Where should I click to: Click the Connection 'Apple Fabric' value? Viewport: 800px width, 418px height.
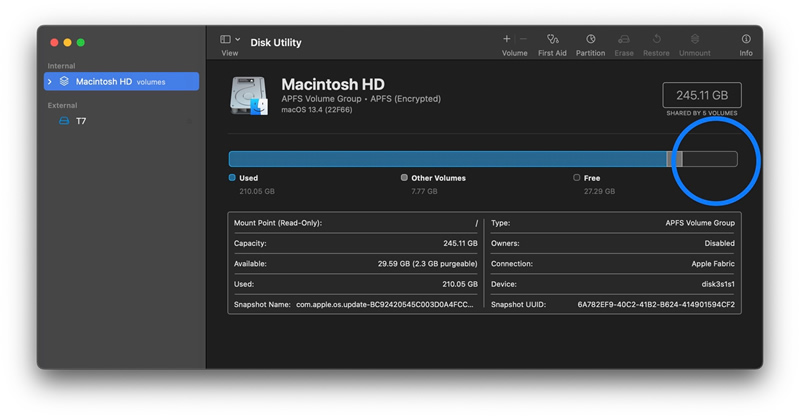pos(713,264)
